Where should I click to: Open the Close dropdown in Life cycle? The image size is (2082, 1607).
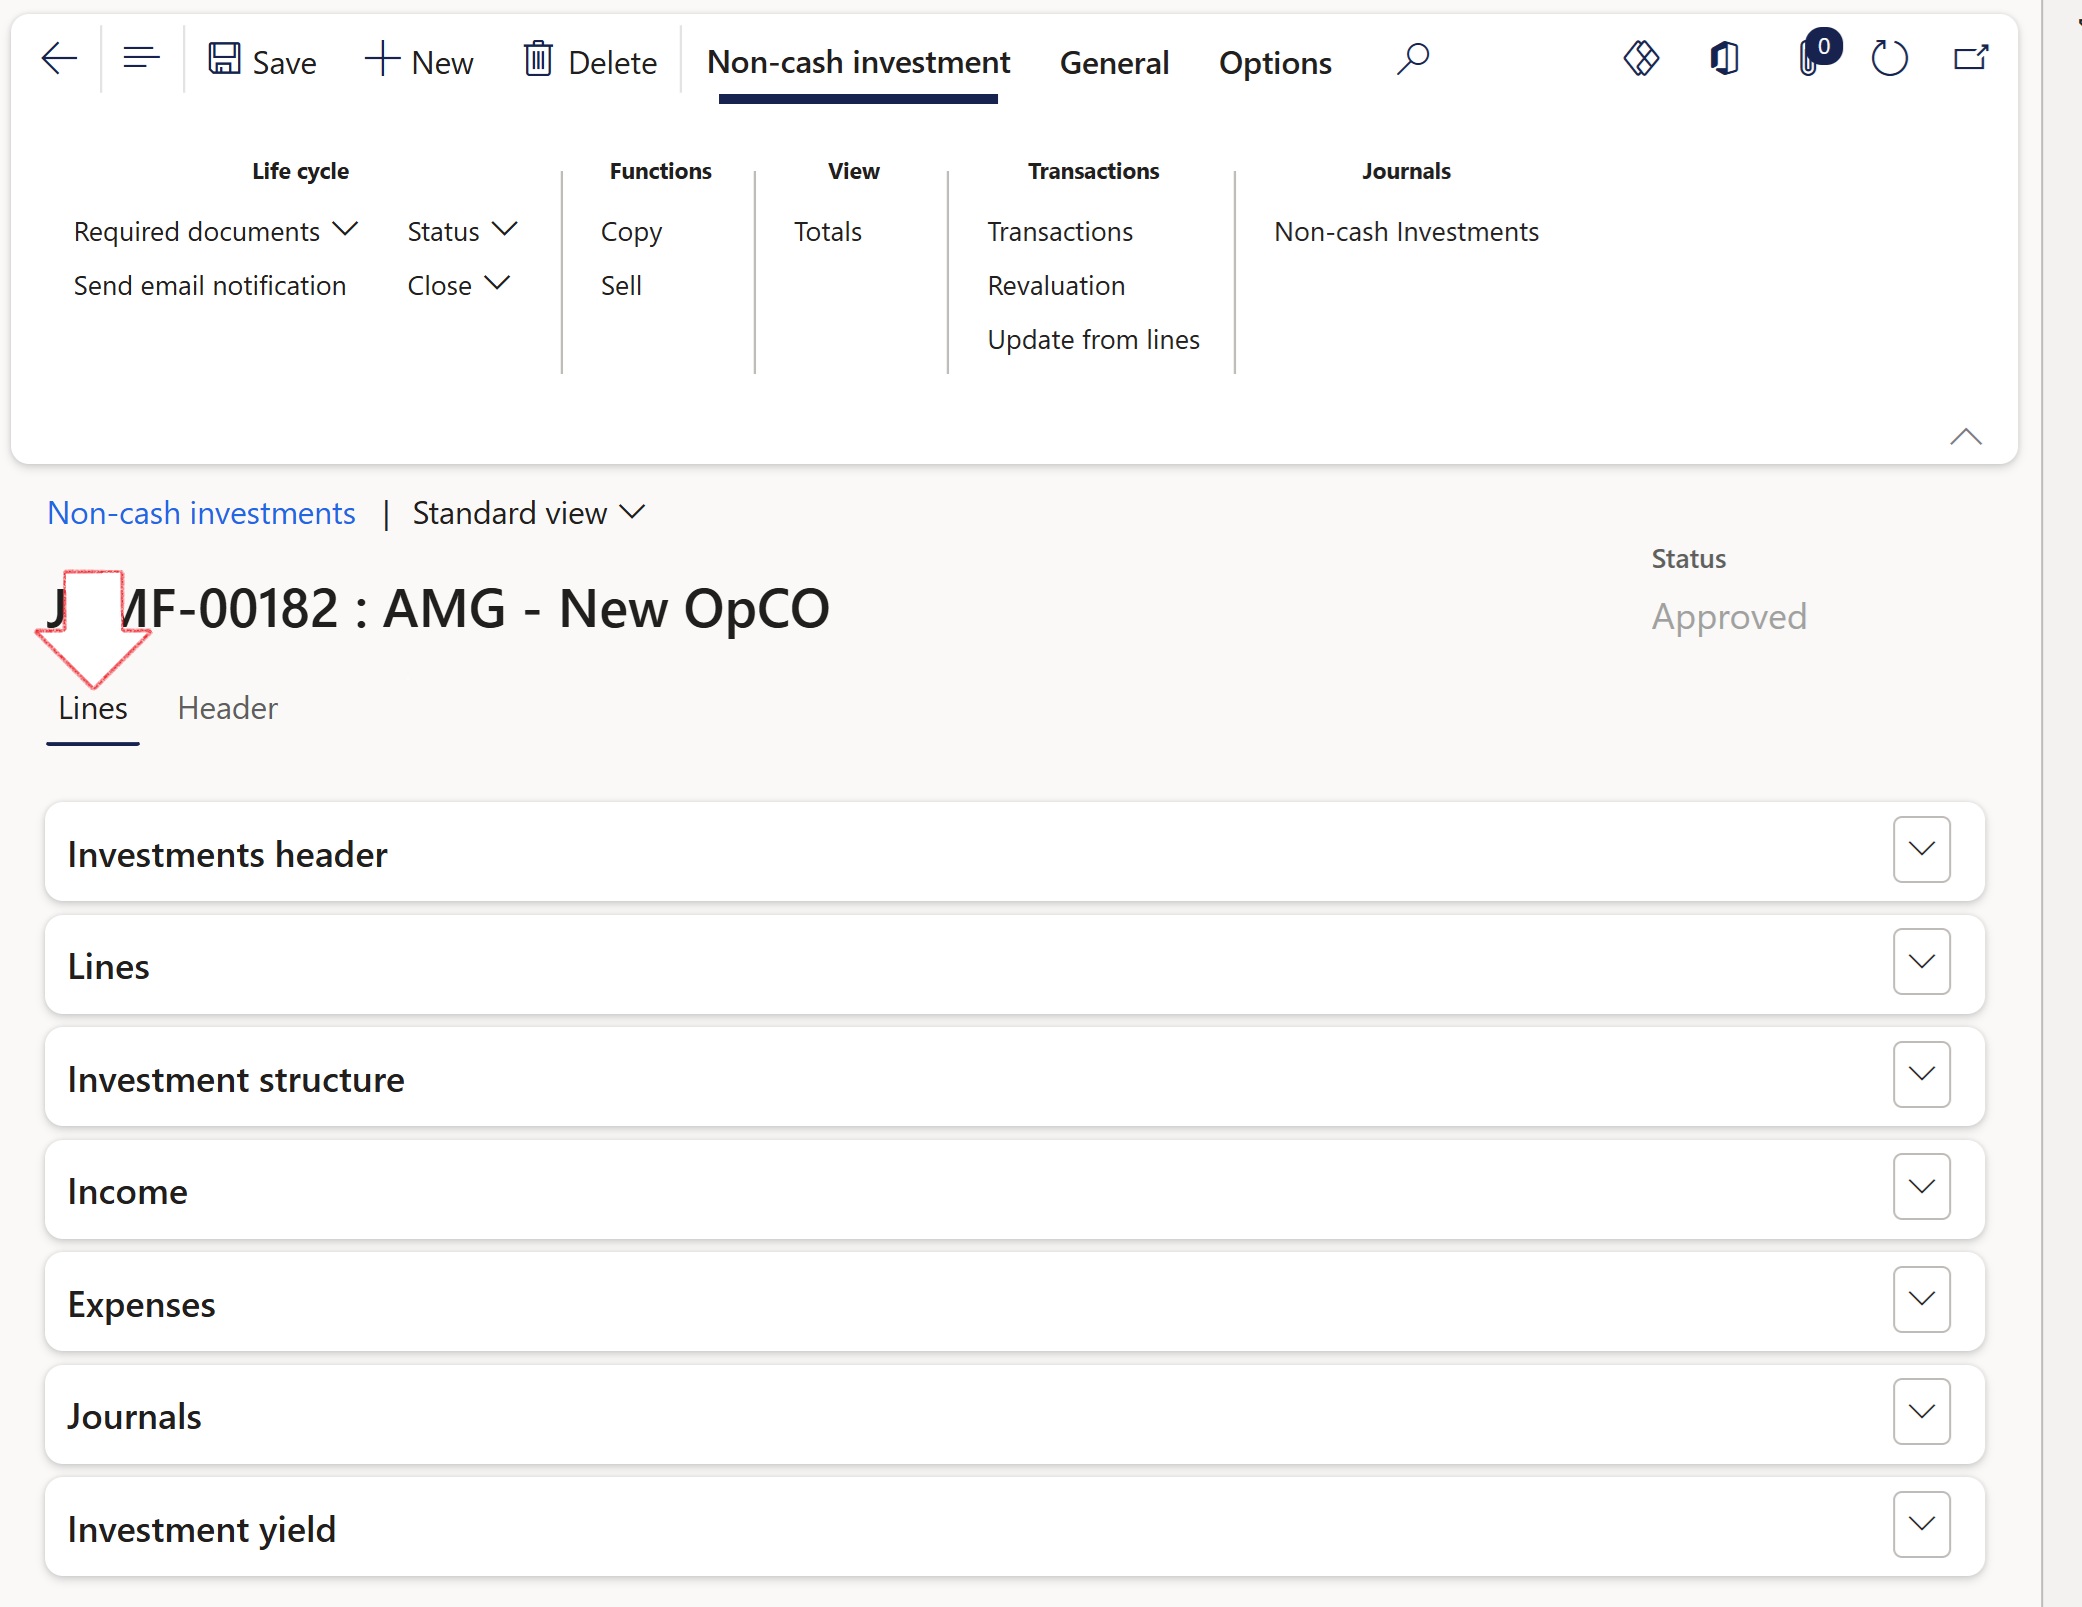pyautogui.click(x=459, y=285)
